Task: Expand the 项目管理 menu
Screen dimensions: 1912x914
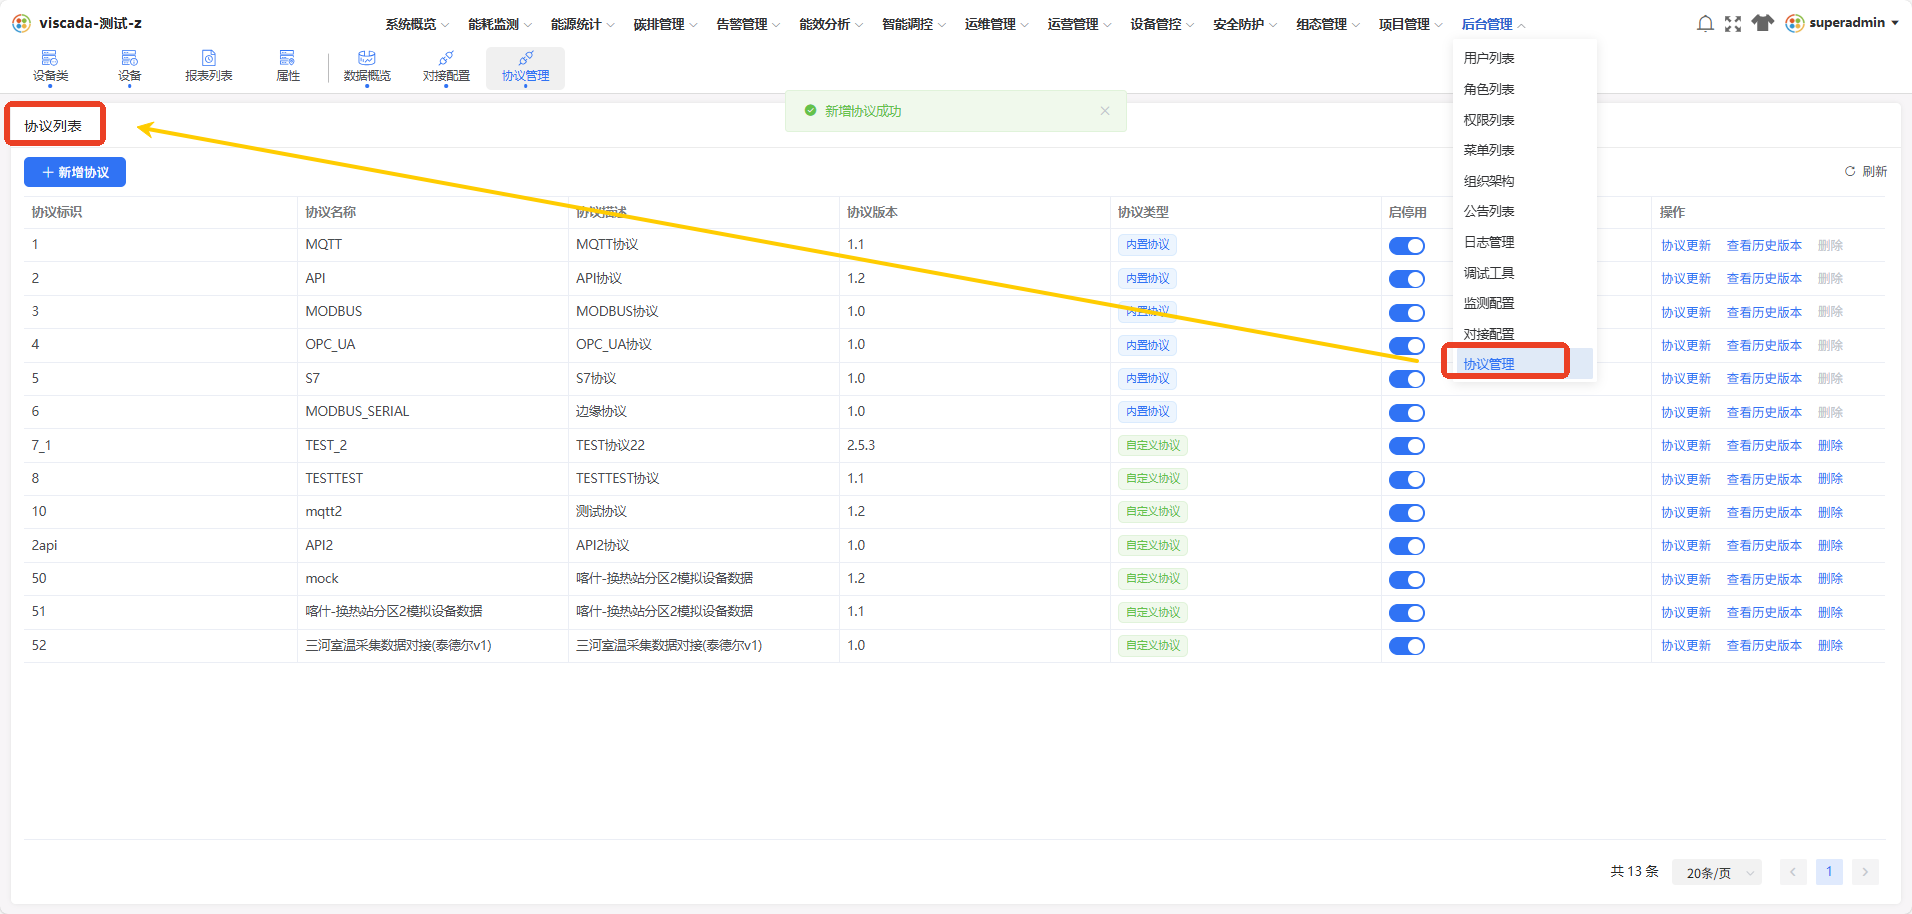Action: [1411, 24]
